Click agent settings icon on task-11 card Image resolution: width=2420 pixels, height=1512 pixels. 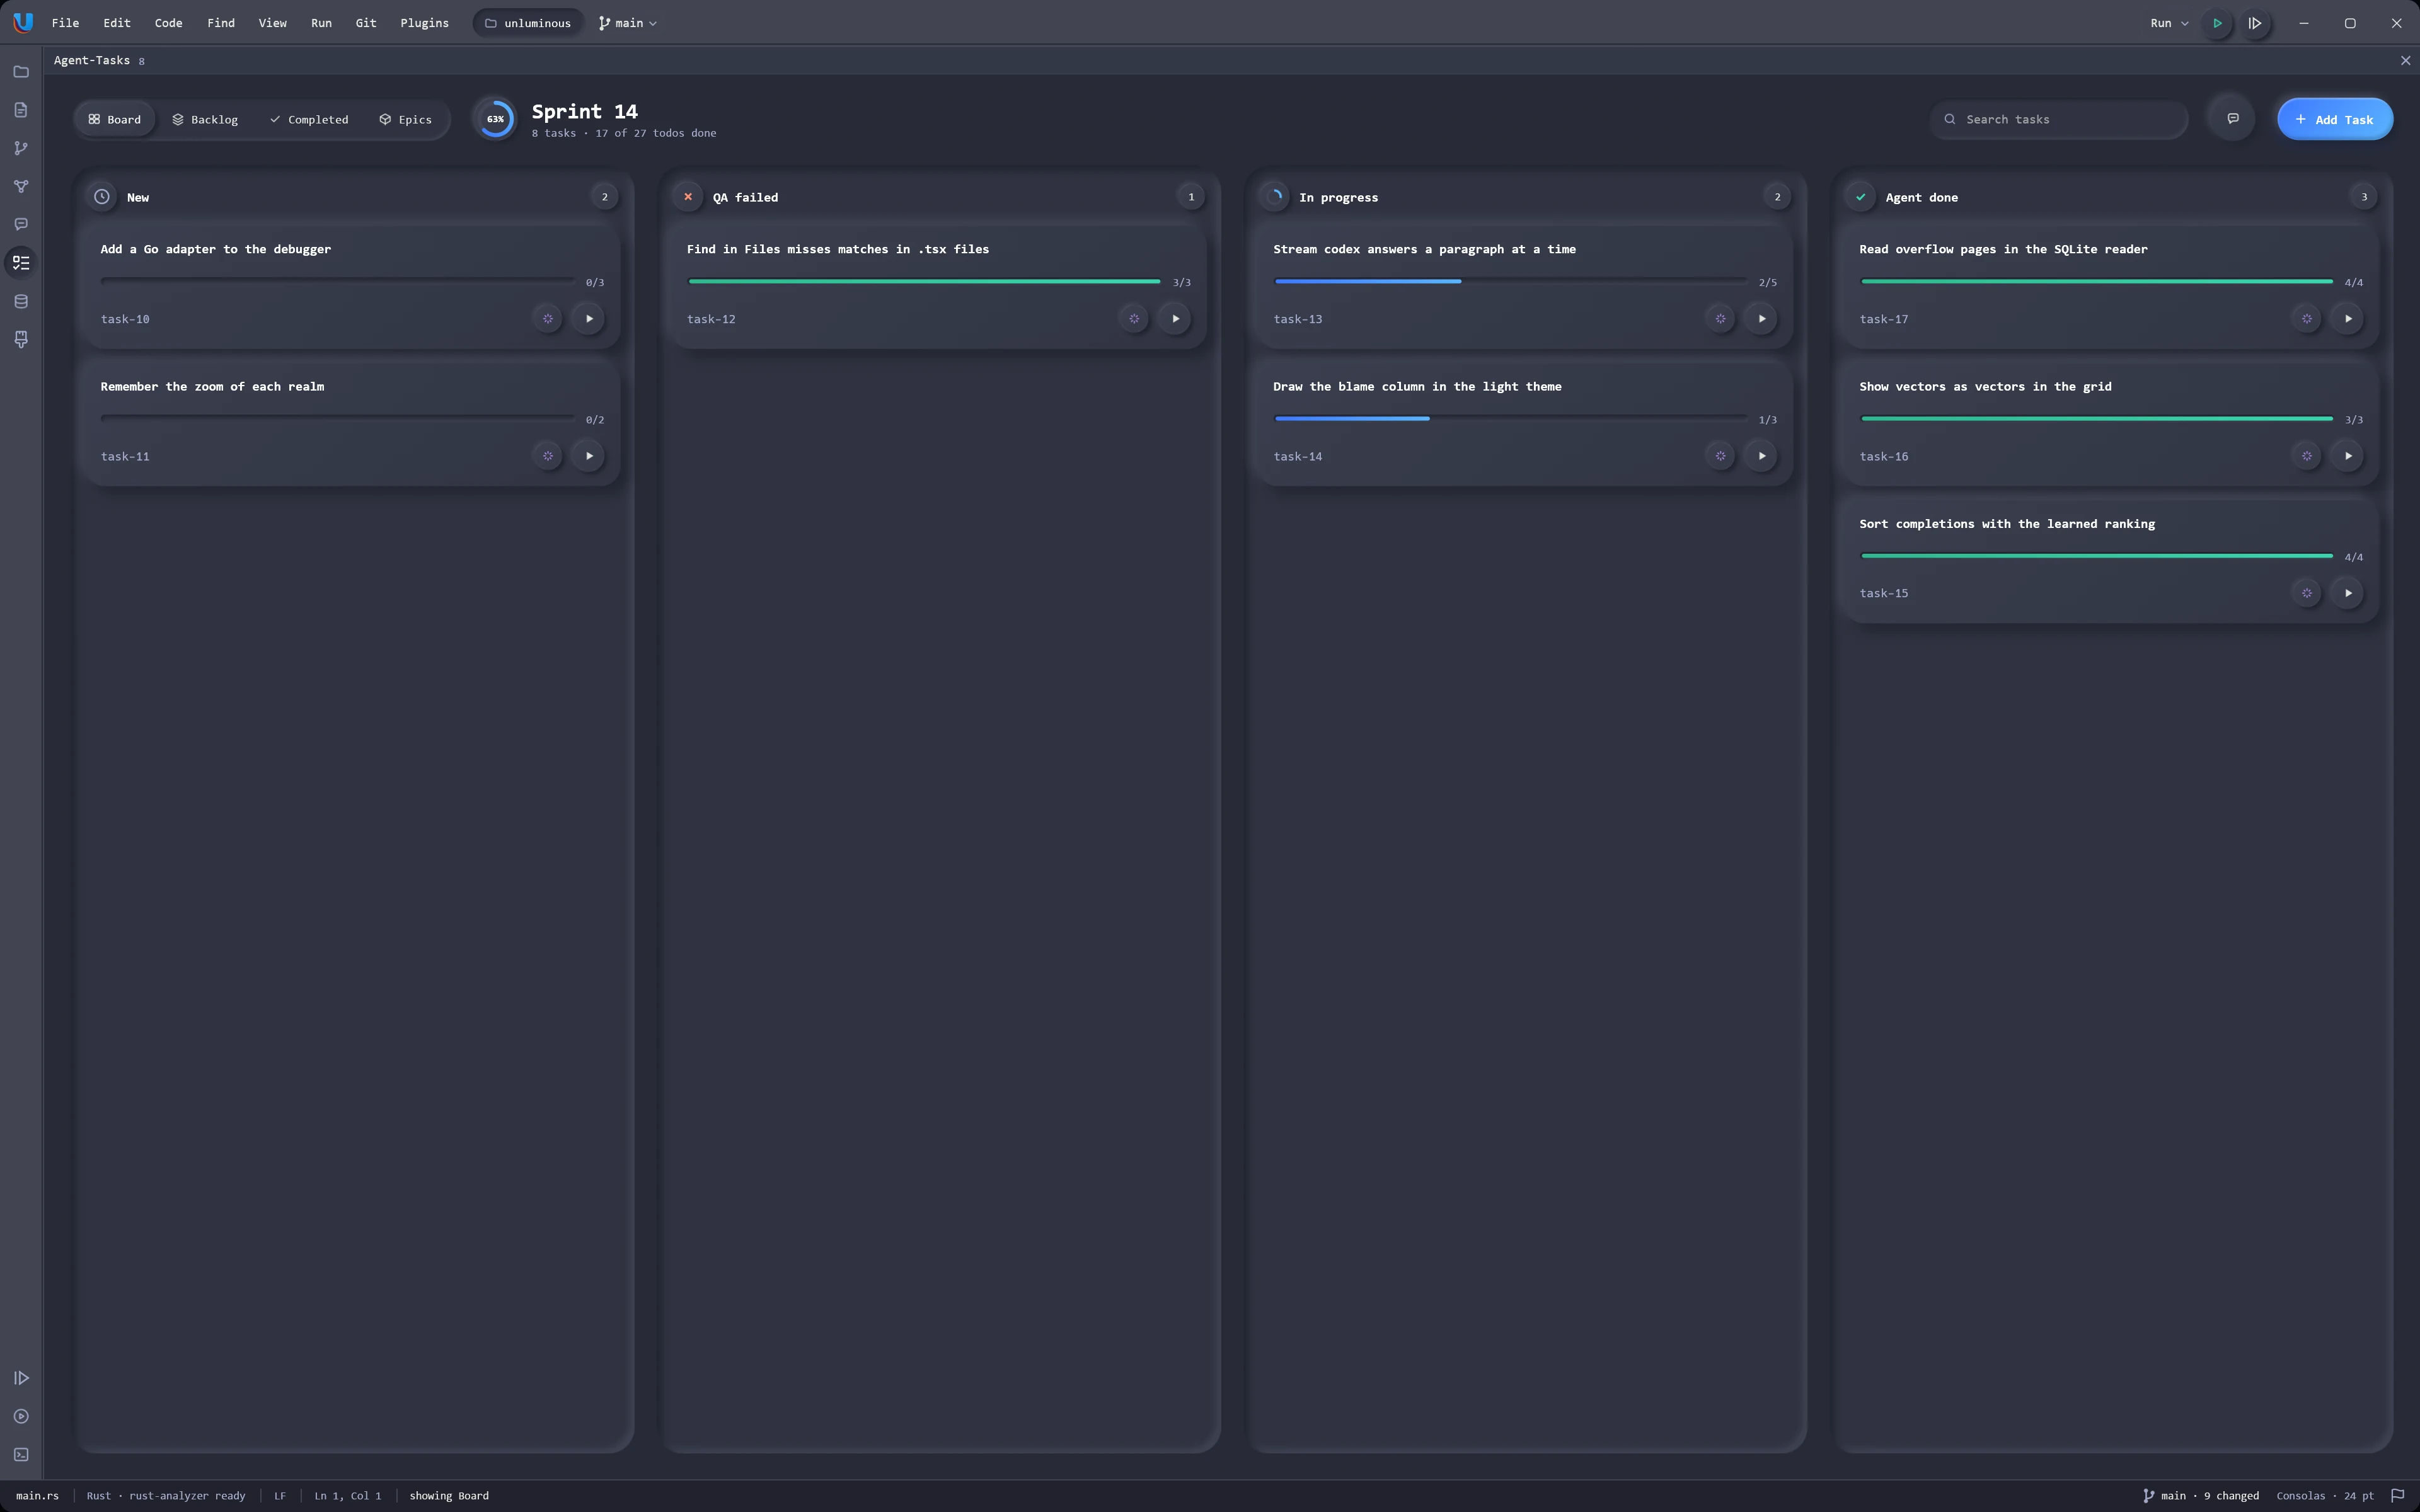547,456
